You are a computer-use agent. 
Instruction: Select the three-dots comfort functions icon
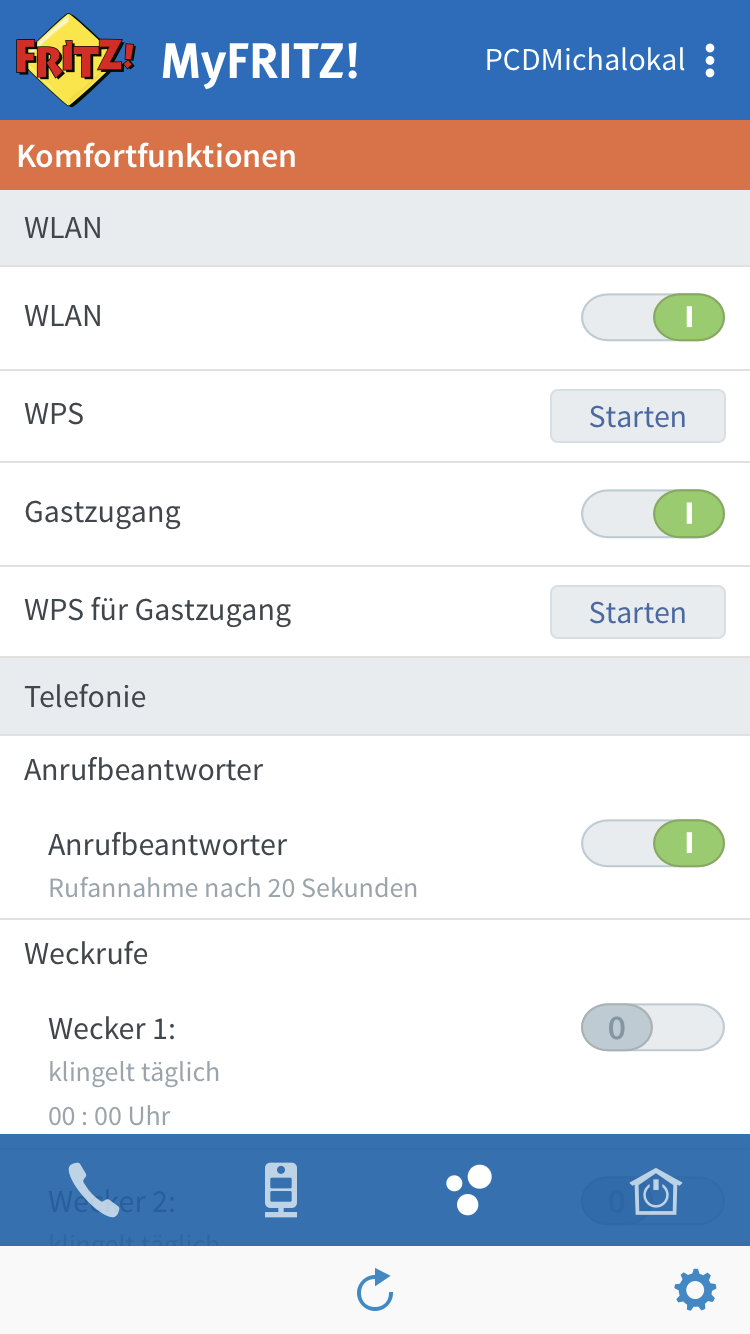pyautogui.click(x=469, y=1190)
